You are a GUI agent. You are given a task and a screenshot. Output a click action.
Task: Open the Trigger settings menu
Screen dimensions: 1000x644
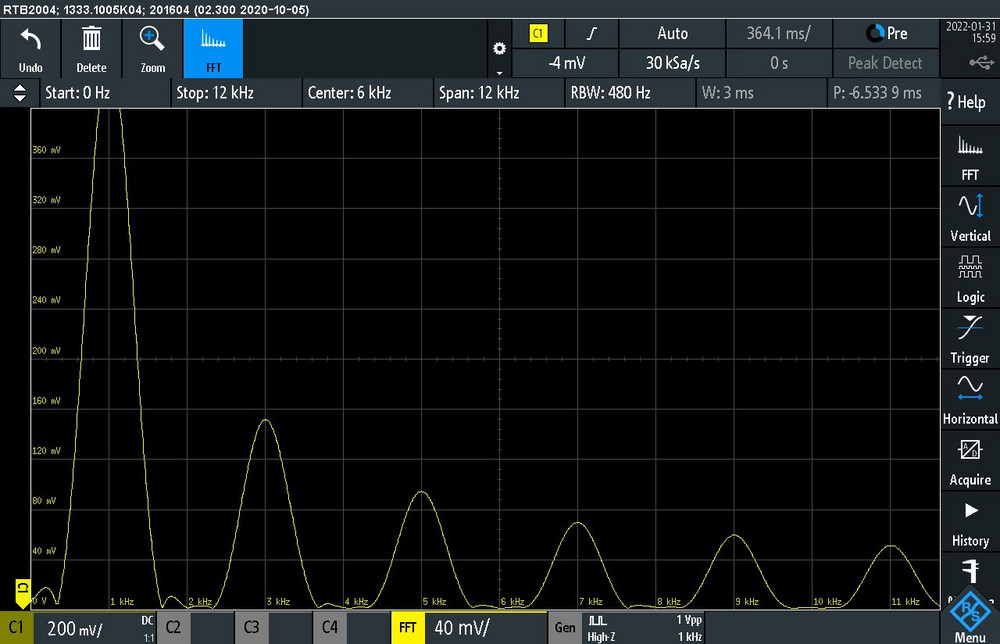[970, 340]
